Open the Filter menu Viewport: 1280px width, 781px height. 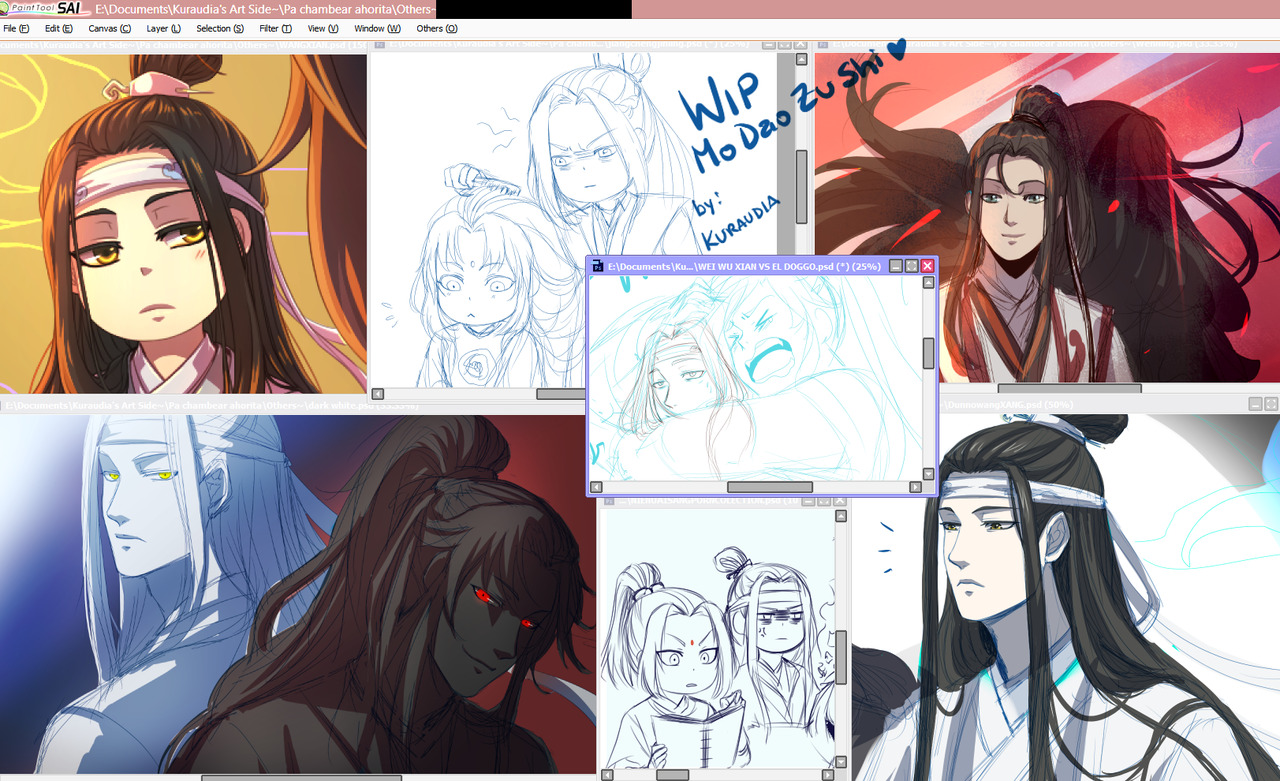(x=275, y=28)
